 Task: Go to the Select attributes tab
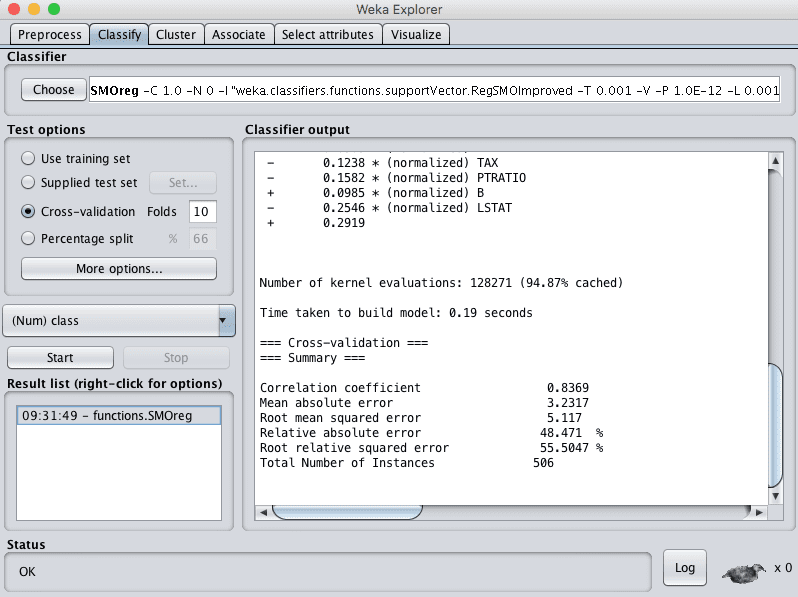[x=328, y=35]
